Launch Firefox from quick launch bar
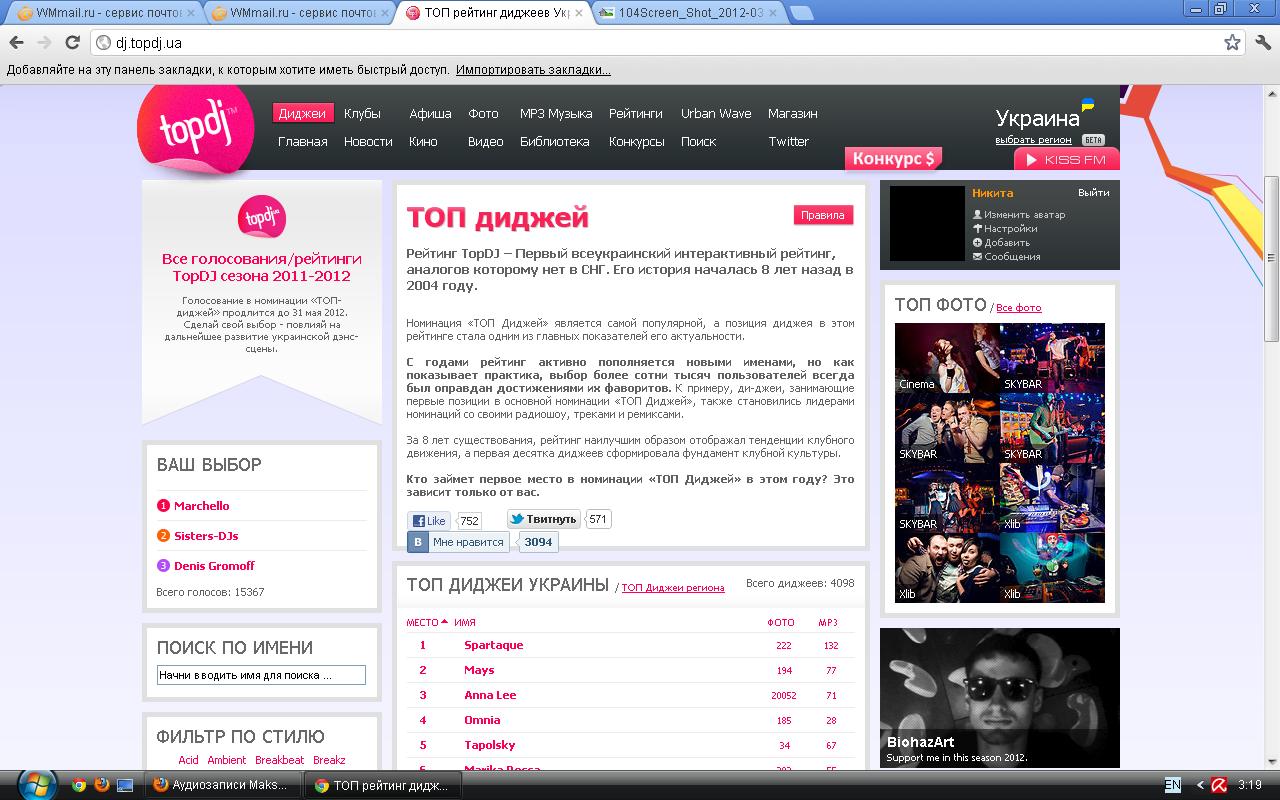Image resolution: width=1280 pixels, height=800 pixels. click(x=102, y=785)
